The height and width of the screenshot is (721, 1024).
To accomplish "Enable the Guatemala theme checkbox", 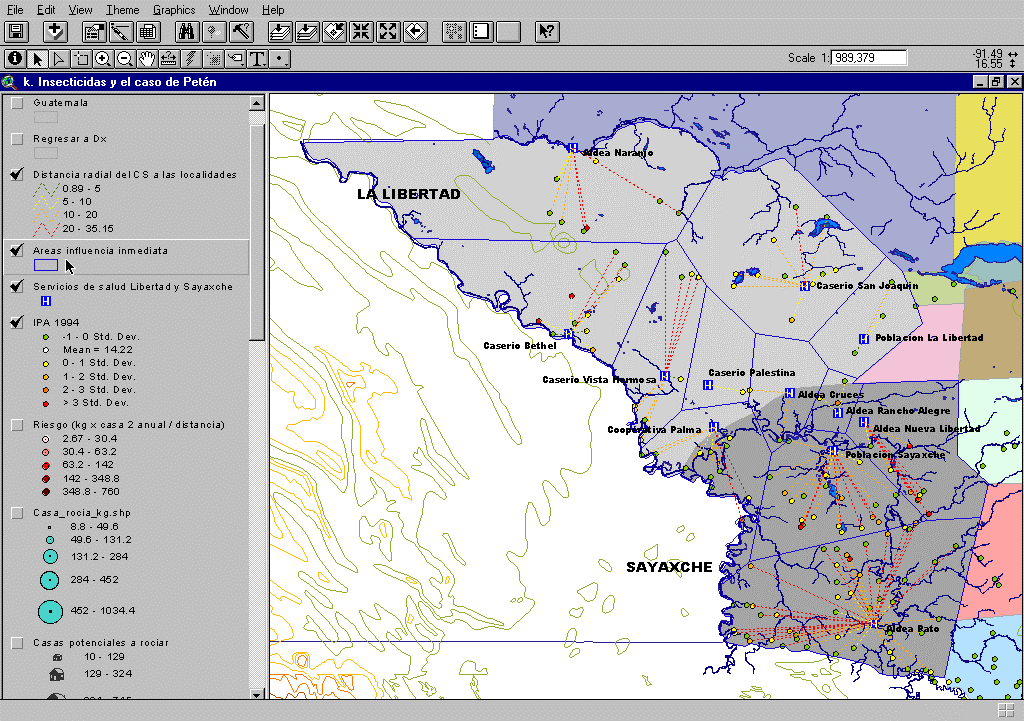I will pyautogui.click(x=17, y=103).
